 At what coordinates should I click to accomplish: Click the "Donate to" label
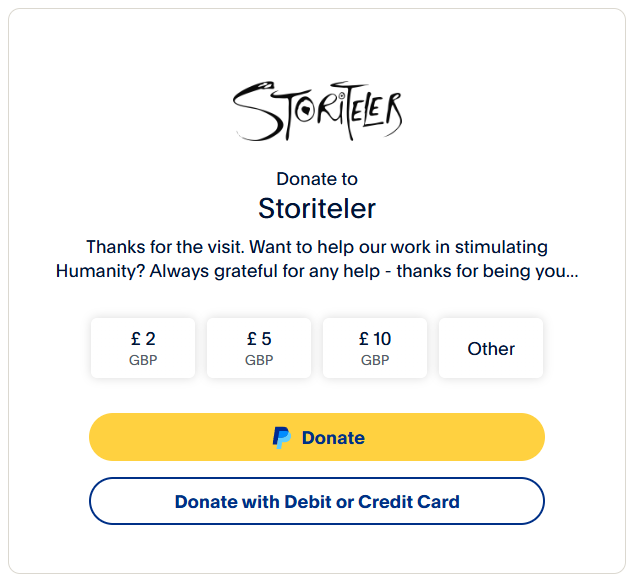317,180
